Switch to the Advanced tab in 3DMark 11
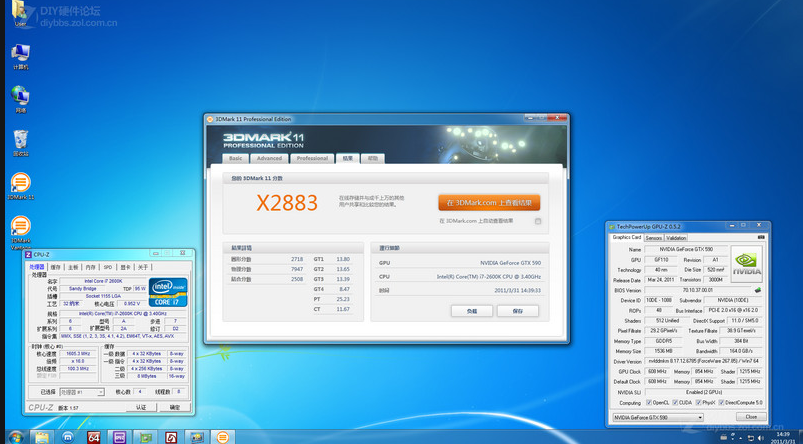The image size is (803, 444). tap(269, 158)
